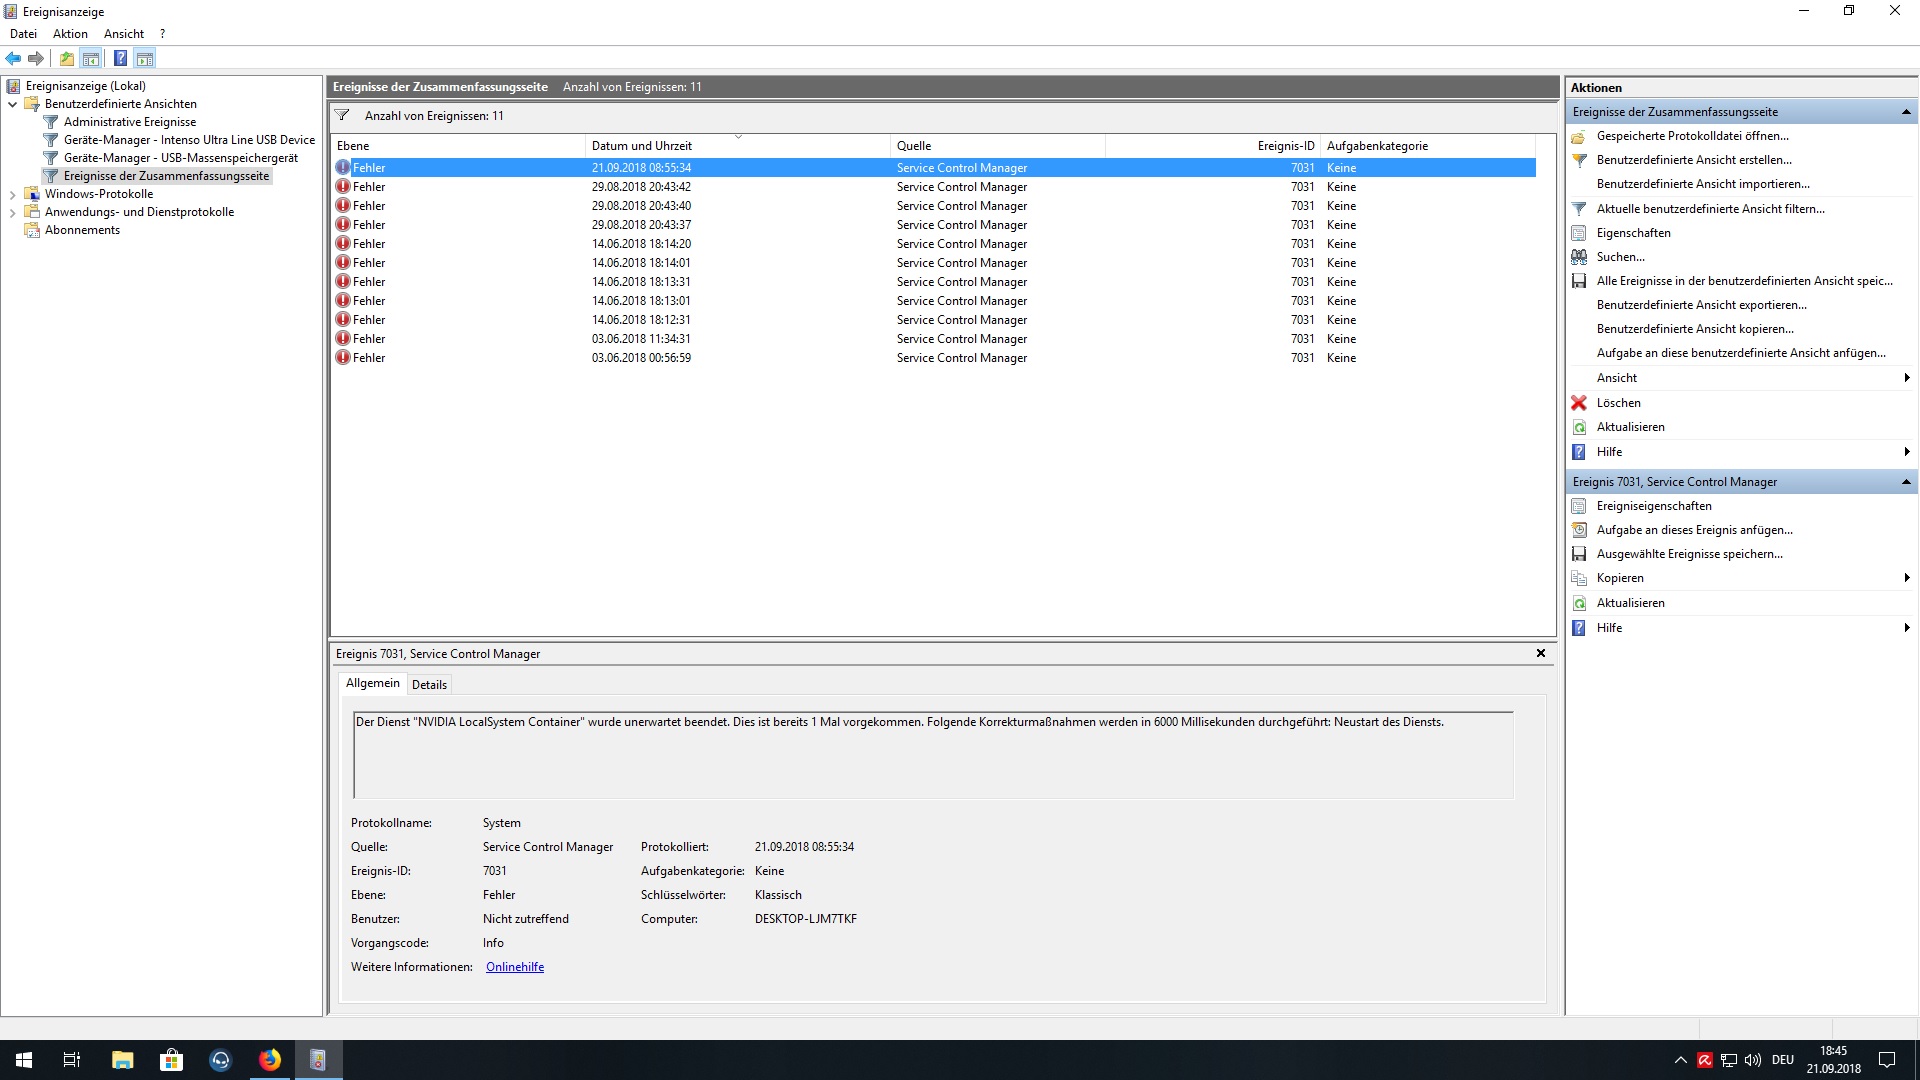Click the help toolbar icon

[120, 58]
